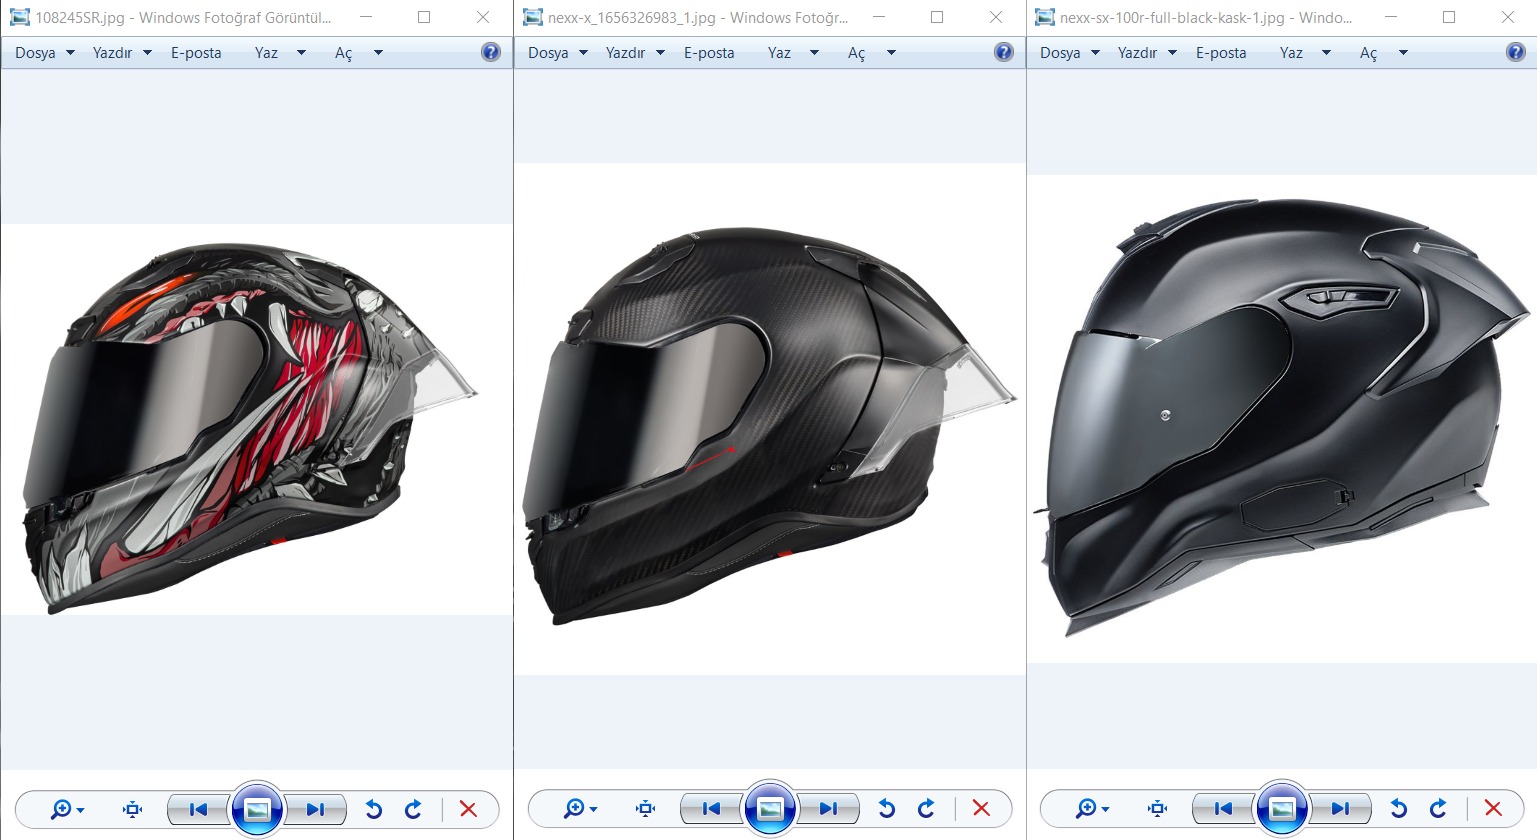Viewport: 1537px width, 840px height.
Task: Open Yazdır menu in the 108245SR.jpg window
Action: (x=122, y=53)
